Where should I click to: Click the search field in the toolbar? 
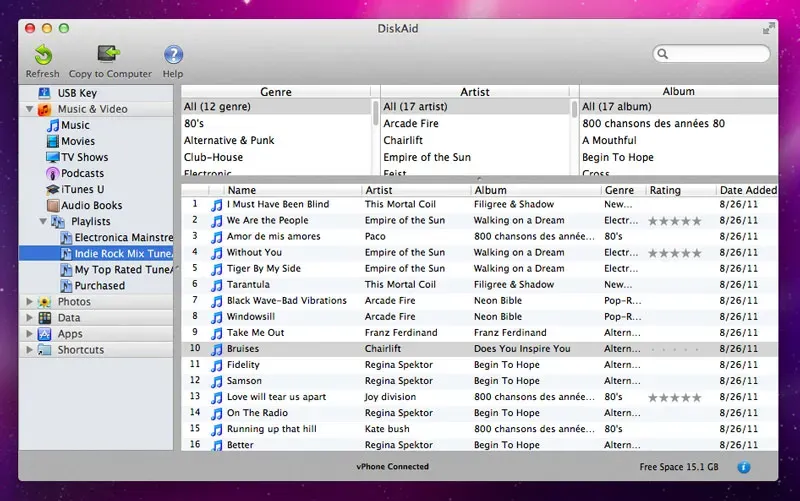click(718, 54)
